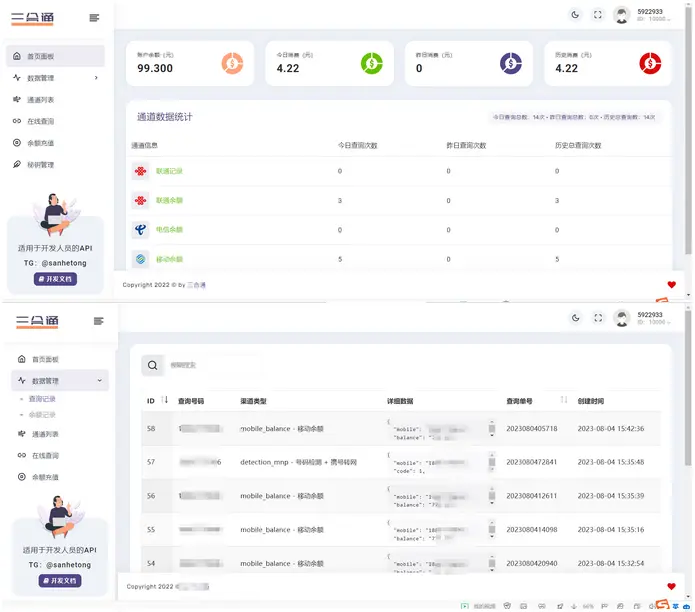The image size is (695, 612).
Task: Click the 三合通 logo in upper dashboard
Action: [32, 18]
